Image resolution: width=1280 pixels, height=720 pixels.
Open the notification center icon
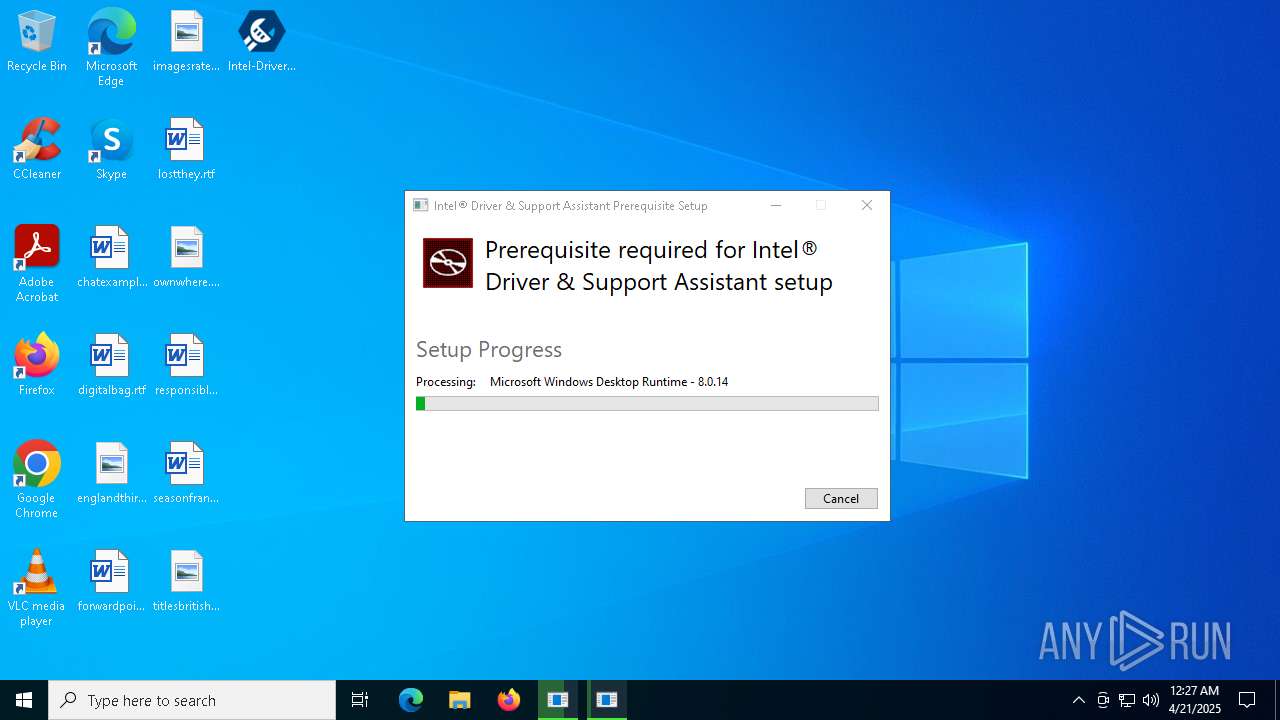(x=1247, y=700)
